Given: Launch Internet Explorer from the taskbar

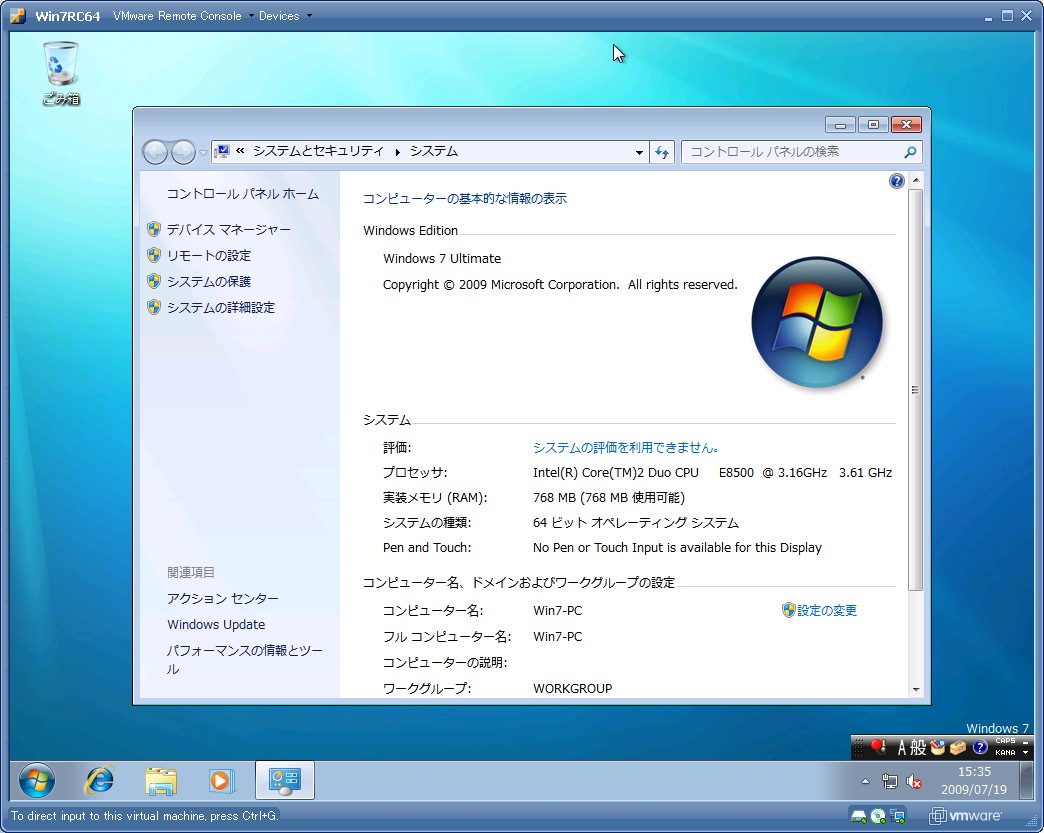Looking at the screenshot, I should click(x=99, y=780).
